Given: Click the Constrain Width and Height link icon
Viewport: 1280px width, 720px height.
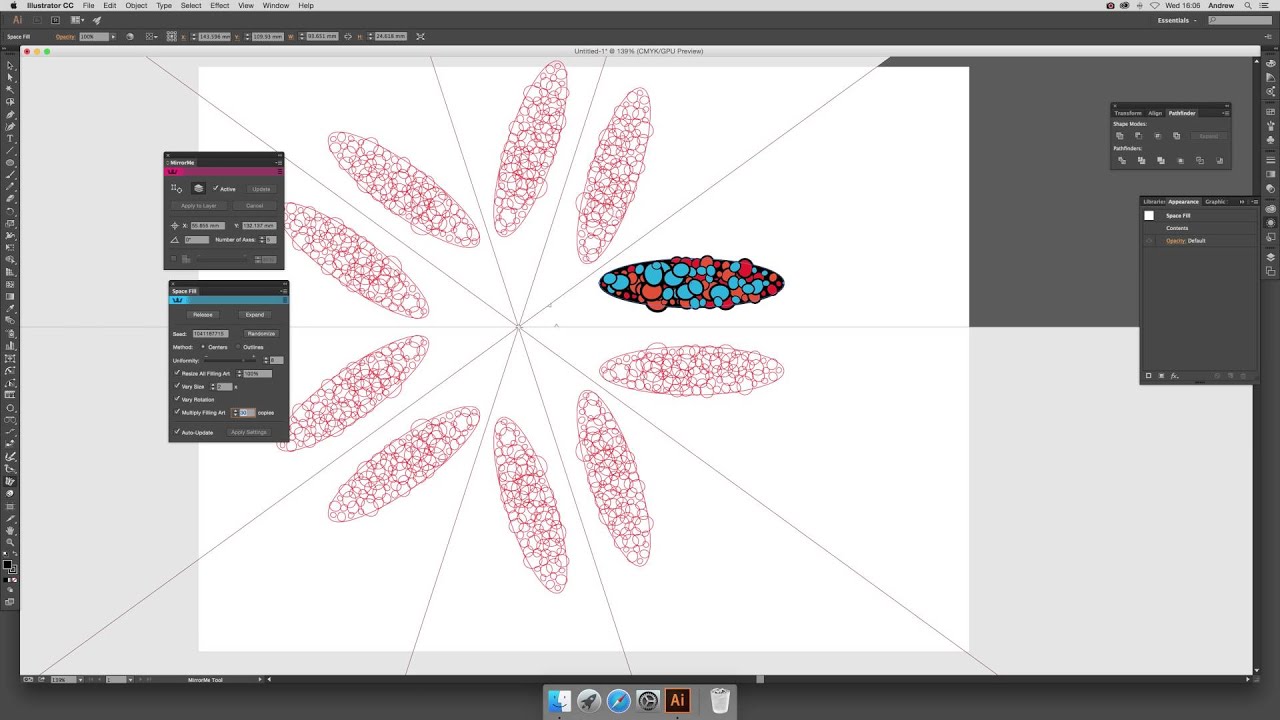Looking at the screenshot, I should (x=348, y=37).
